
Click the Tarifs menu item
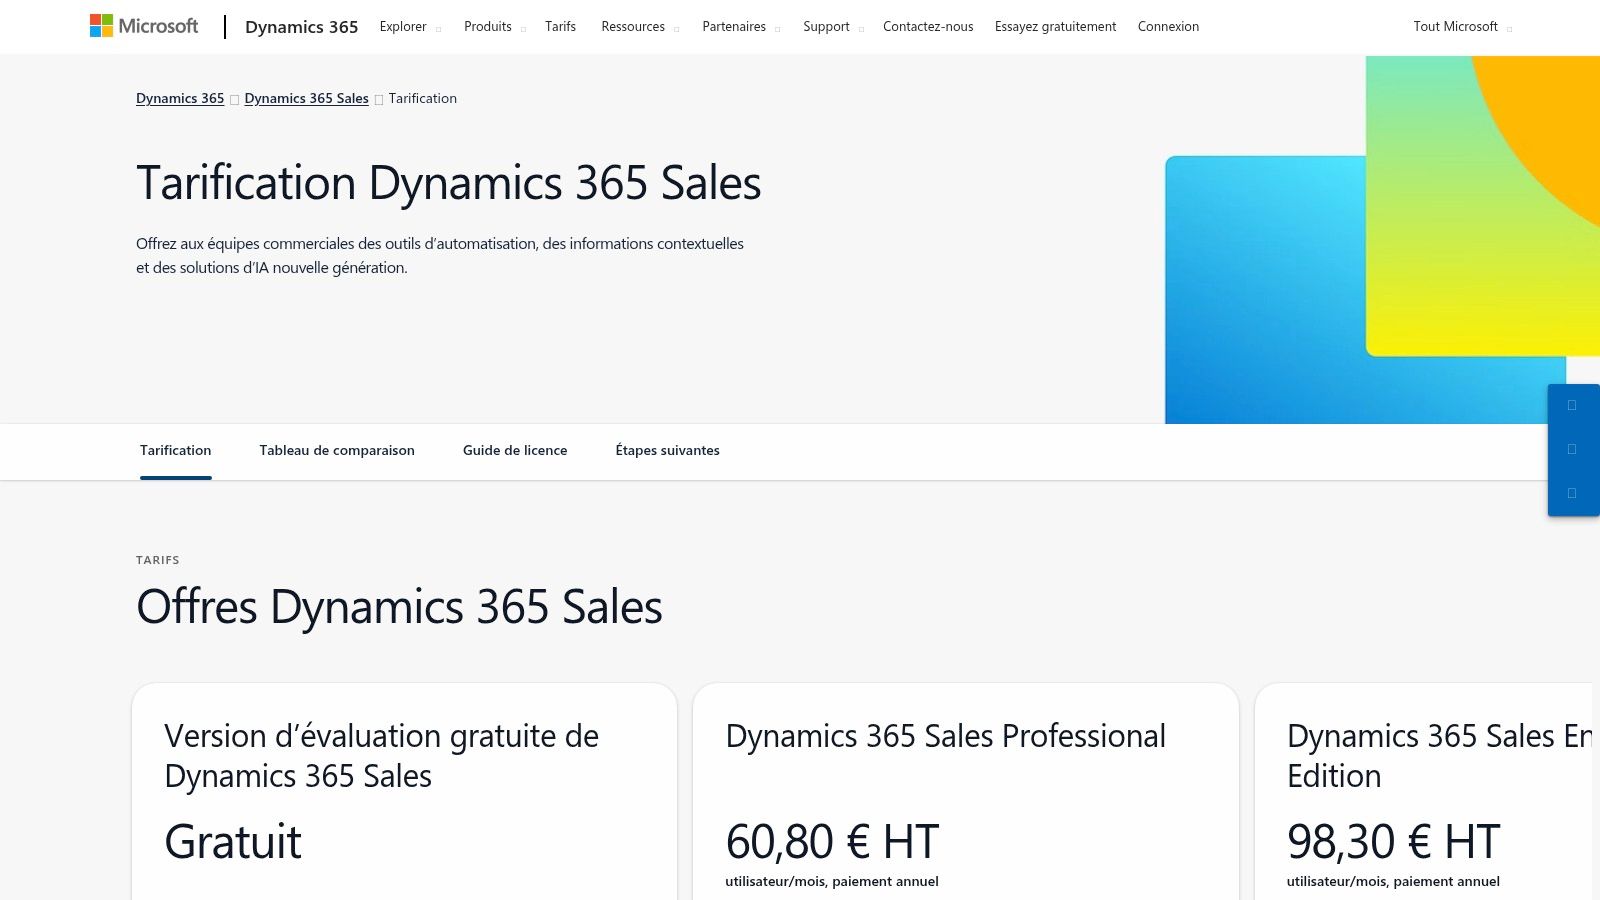[x=560, y=27]
